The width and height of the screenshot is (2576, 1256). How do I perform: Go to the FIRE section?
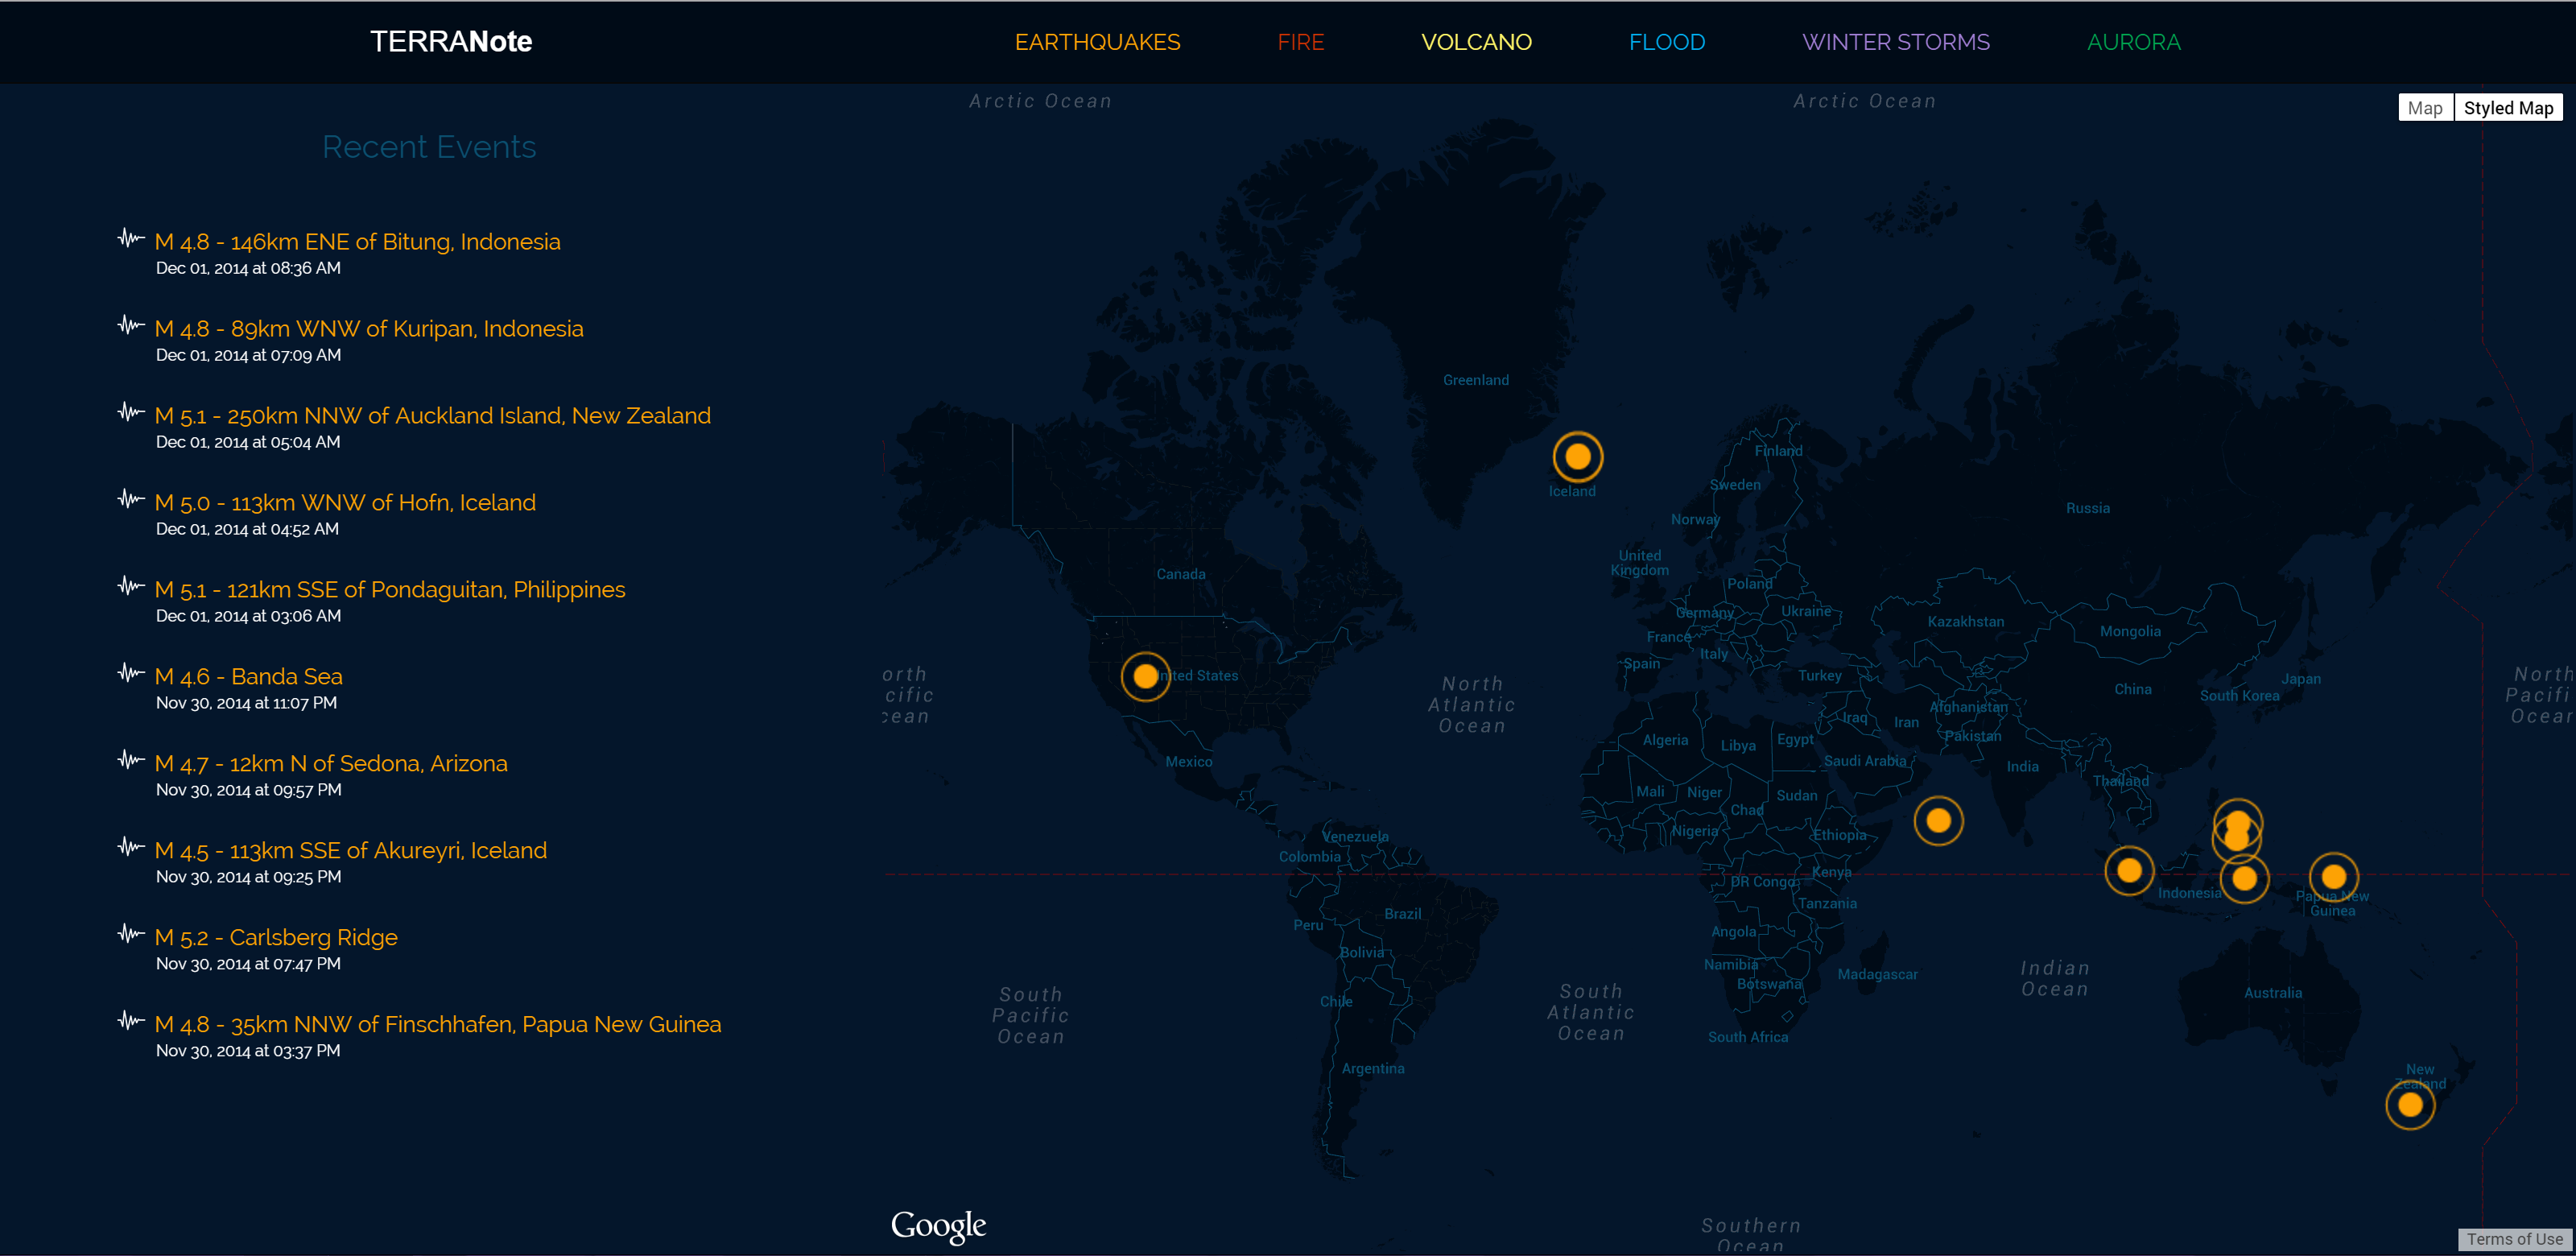tap(1300, 42)
